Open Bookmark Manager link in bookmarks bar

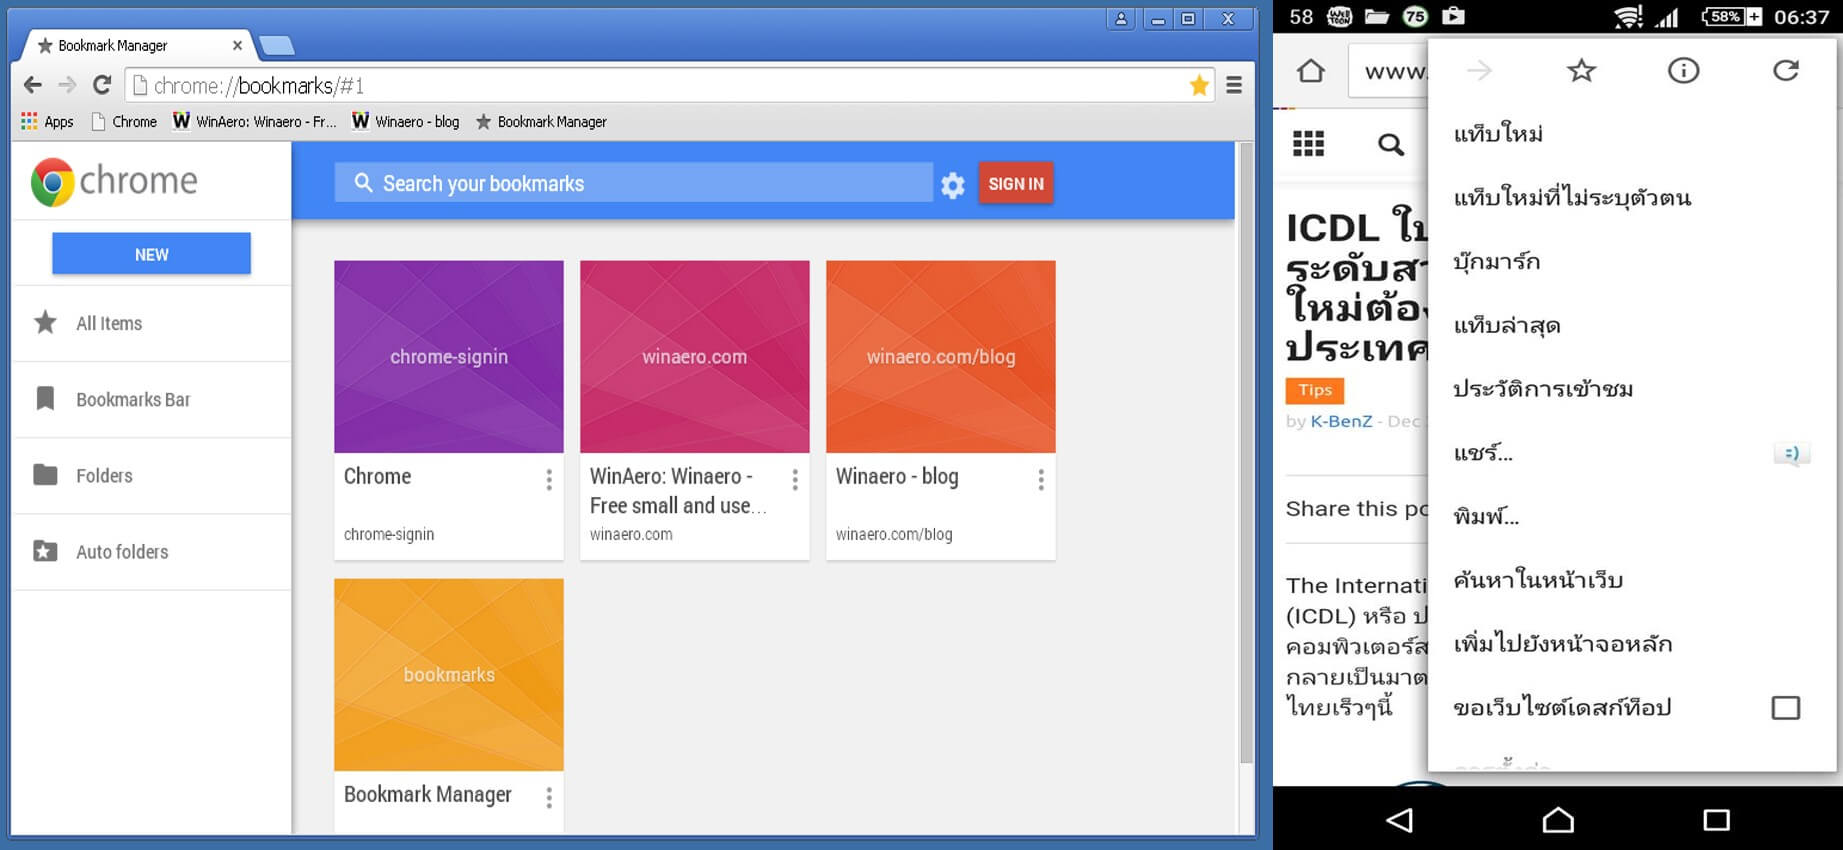click(541, 121)
